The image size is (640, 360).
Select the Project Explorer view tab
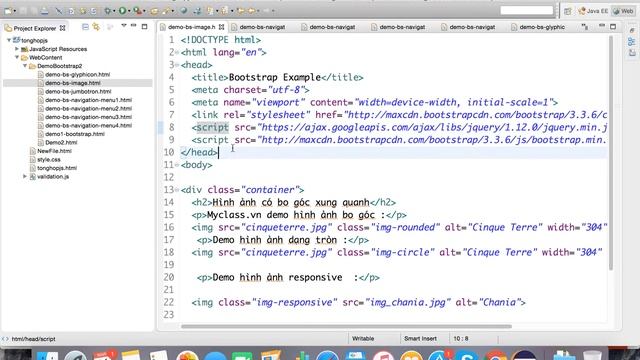35,28
